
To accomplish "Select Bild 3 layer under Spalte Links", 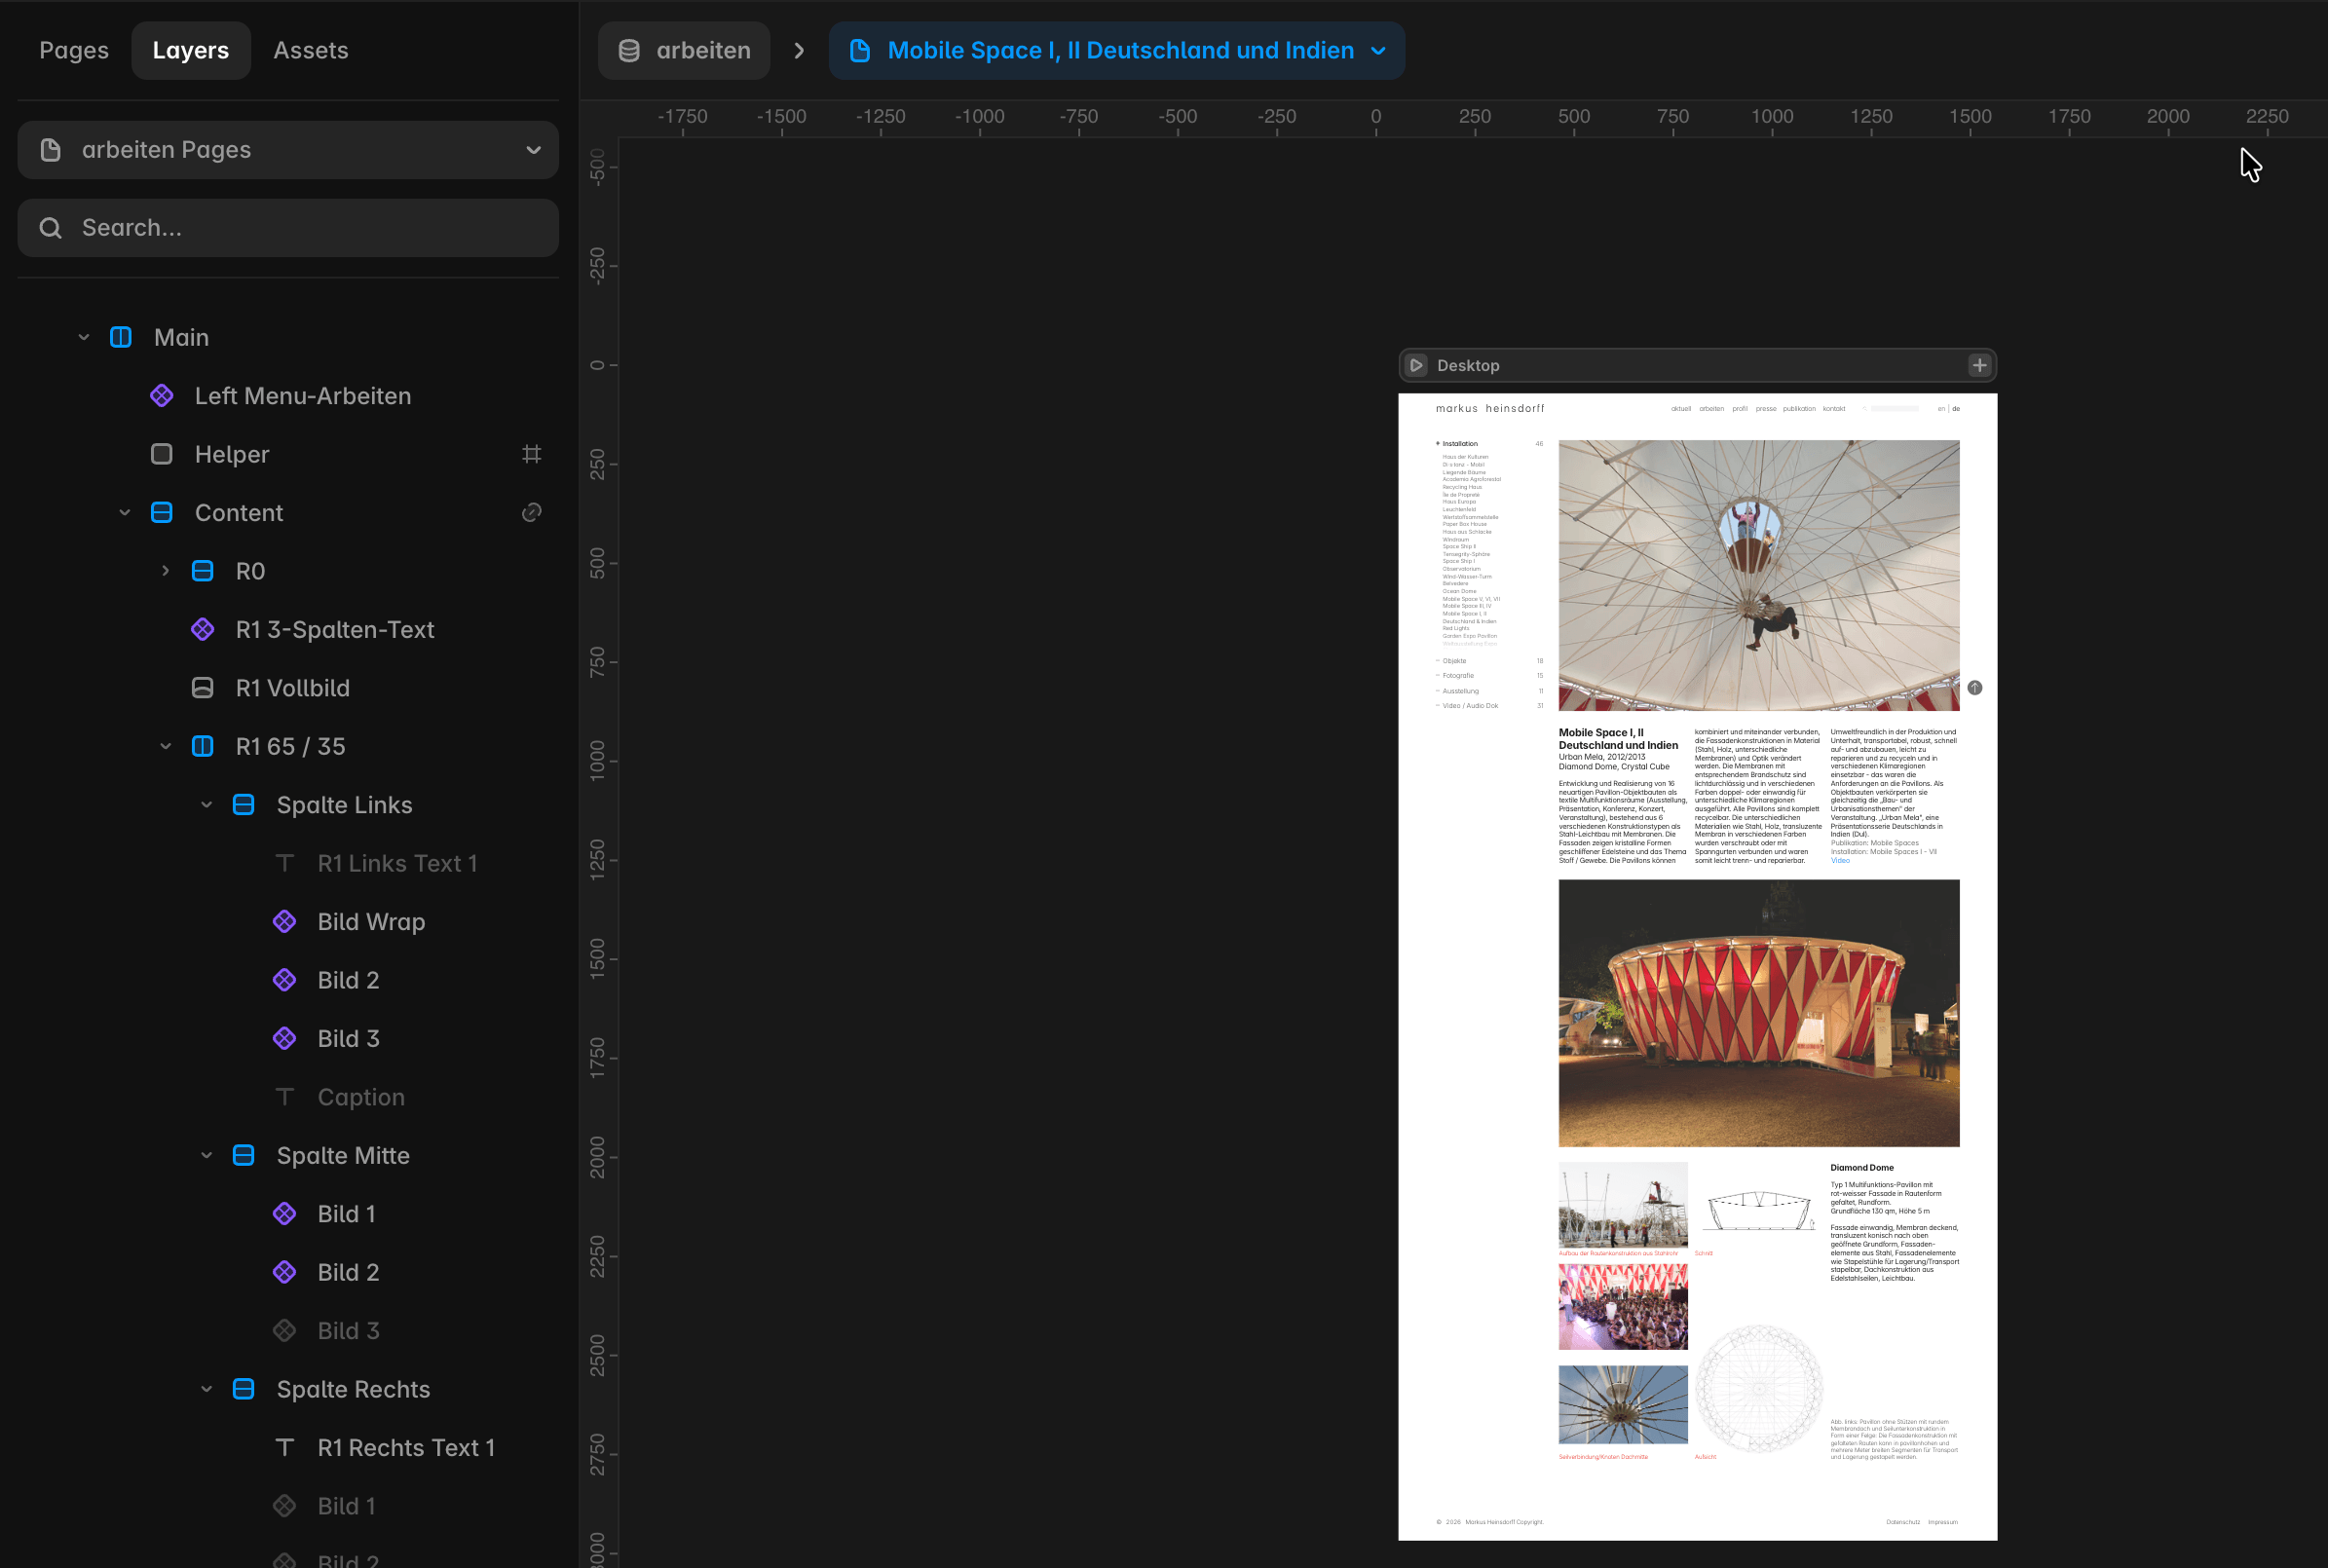I will click(x=349, y=1039).
